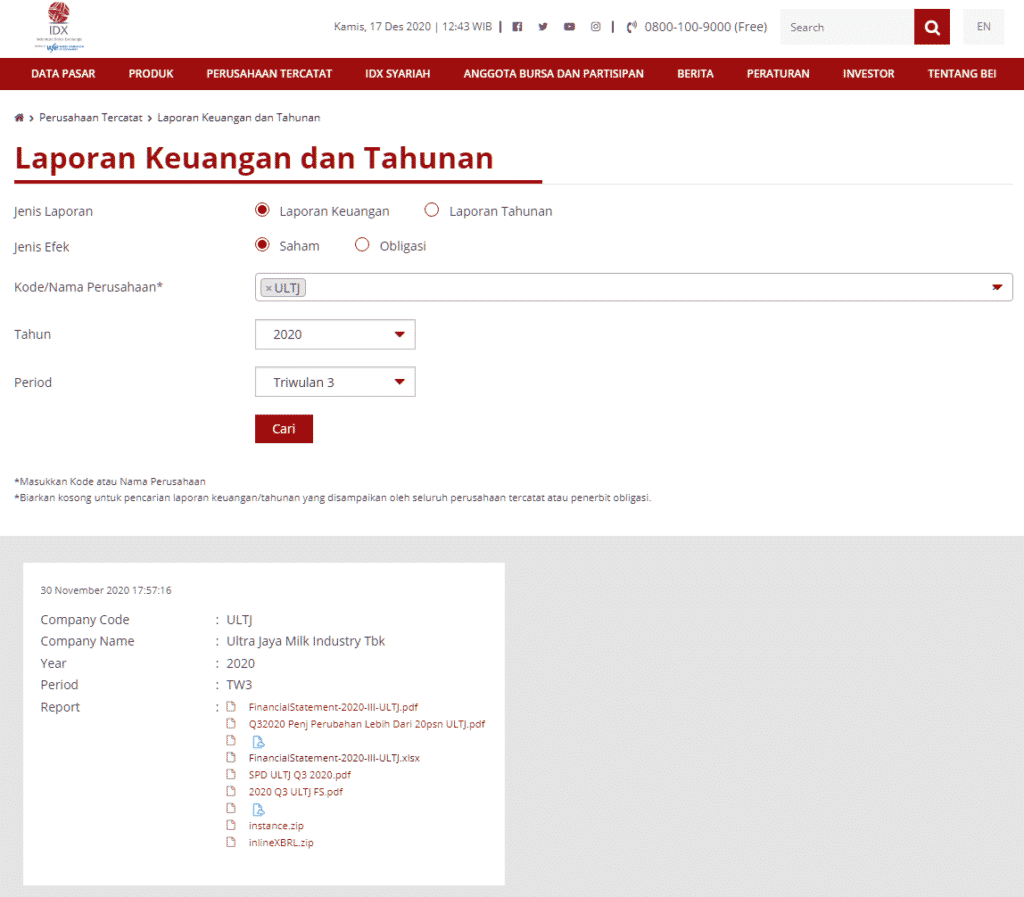
Task: Select the Saham radio option
Action: click(x=261, y=244)
